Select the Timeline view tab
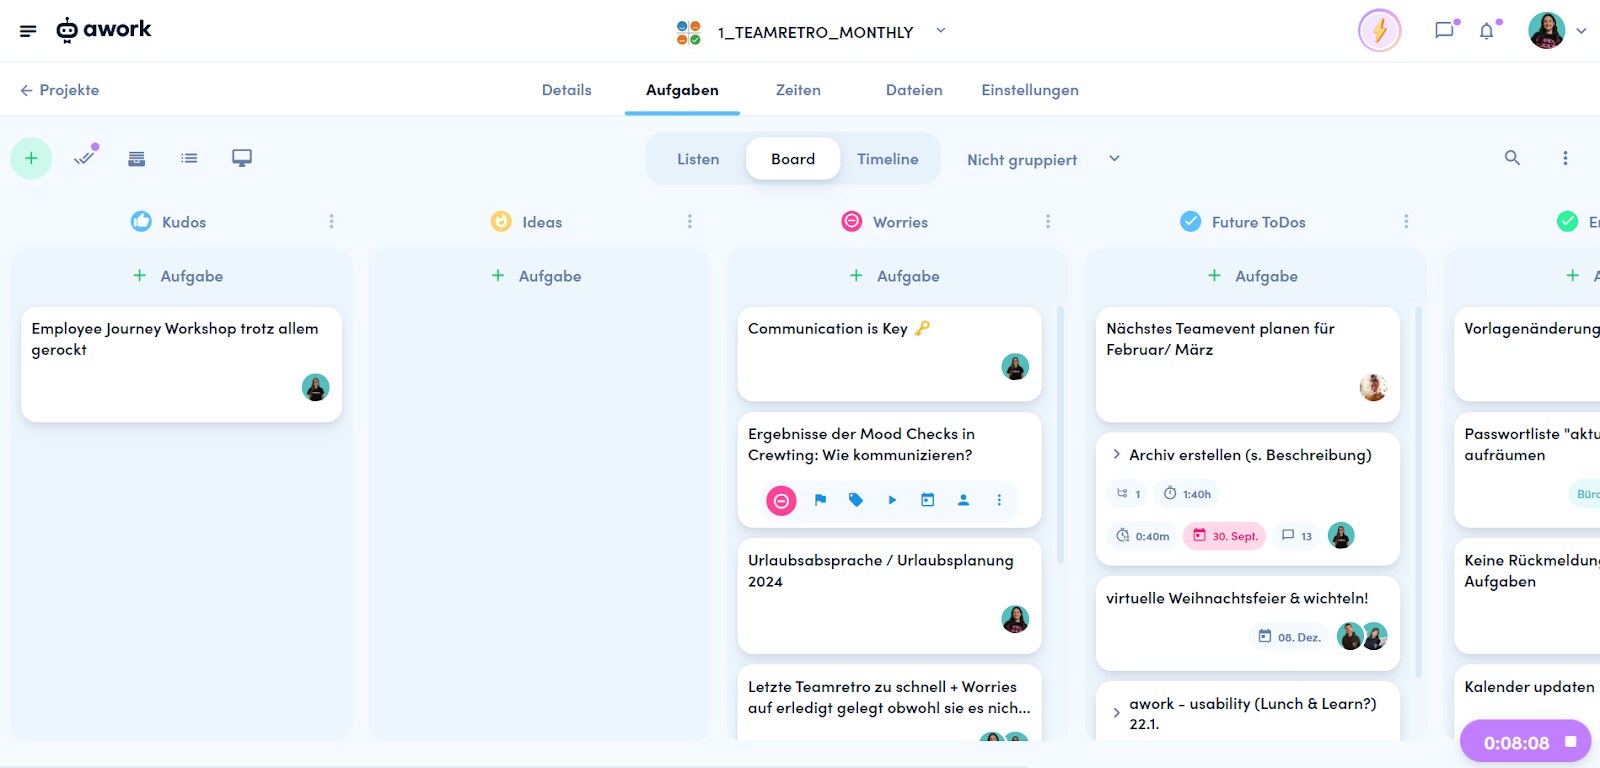 (887, 159)
